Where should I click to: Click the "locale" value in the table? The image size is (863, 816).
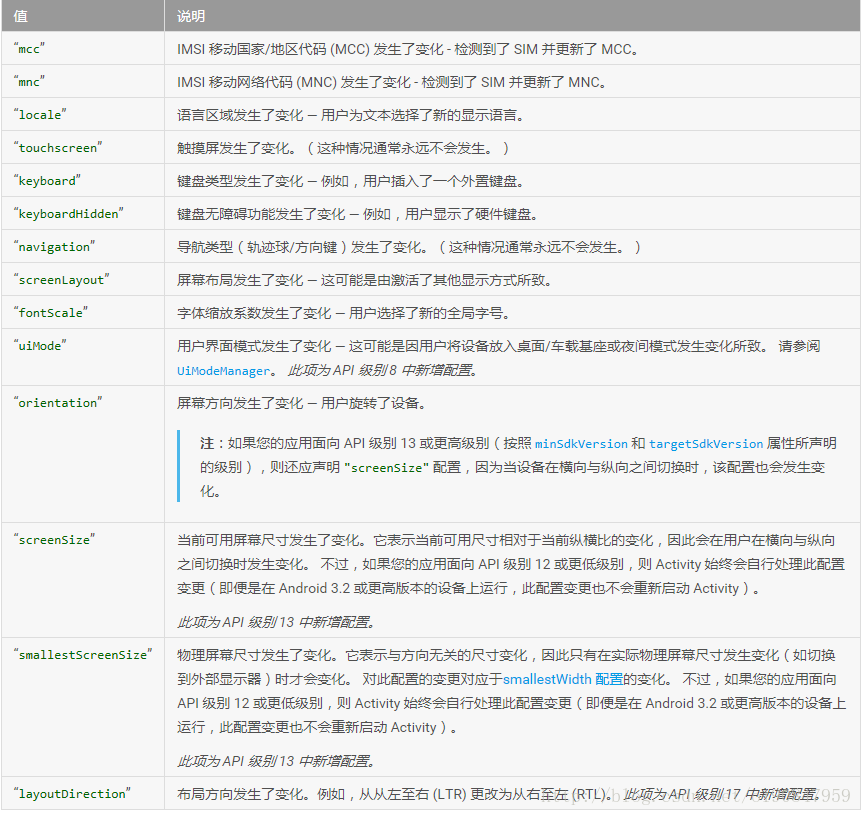[x=40, y=115]
